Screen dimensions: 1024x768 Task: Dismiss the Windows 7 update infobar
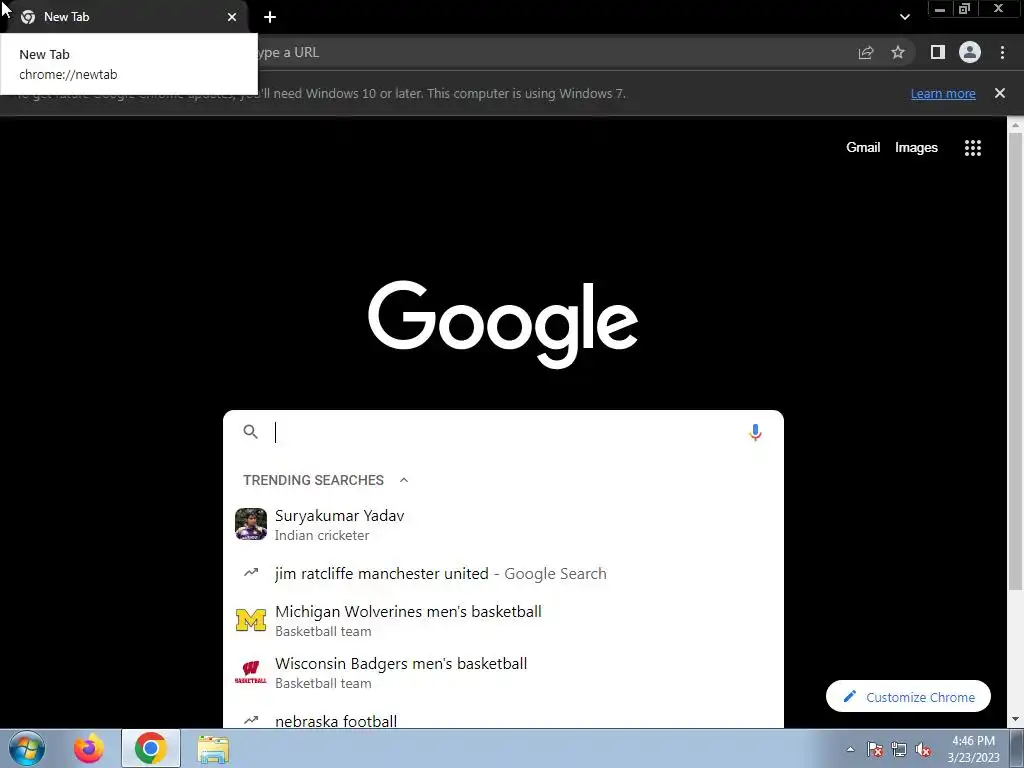click(x=1000, y=93)
